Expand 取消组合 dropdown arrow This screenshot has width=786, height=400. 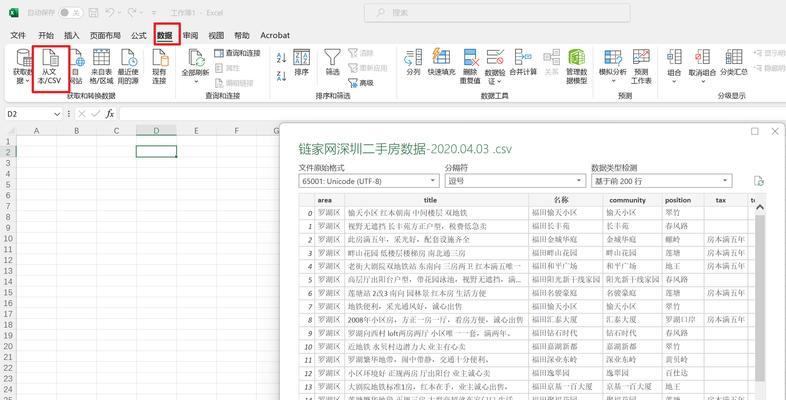coord(702,81)
